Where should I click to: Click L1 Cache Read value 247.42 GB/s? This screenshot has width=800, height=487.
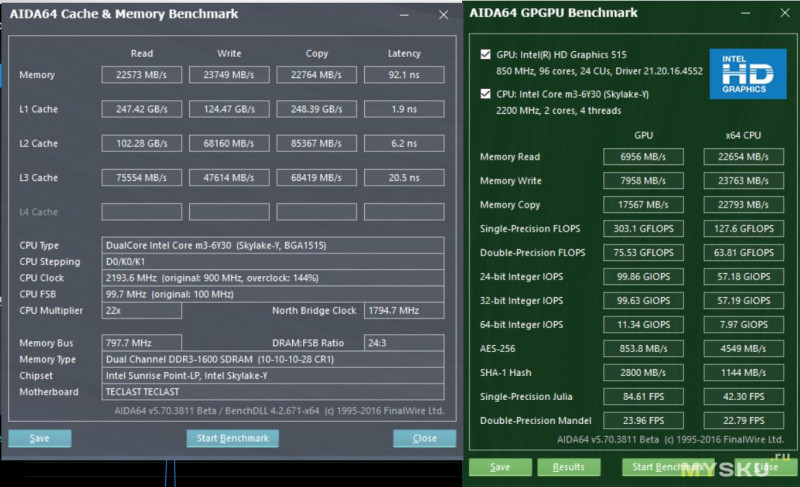coord(141,109)
